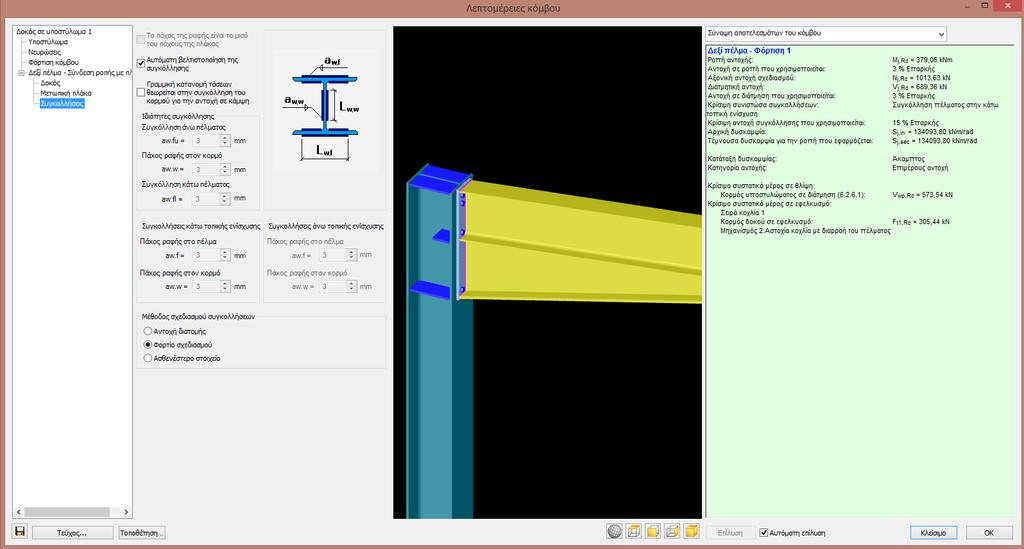Click the Δεξί πέλμα - Φόρτιση 1 heading
This screenshot has width=1024, height=549.
pos(749,50)
